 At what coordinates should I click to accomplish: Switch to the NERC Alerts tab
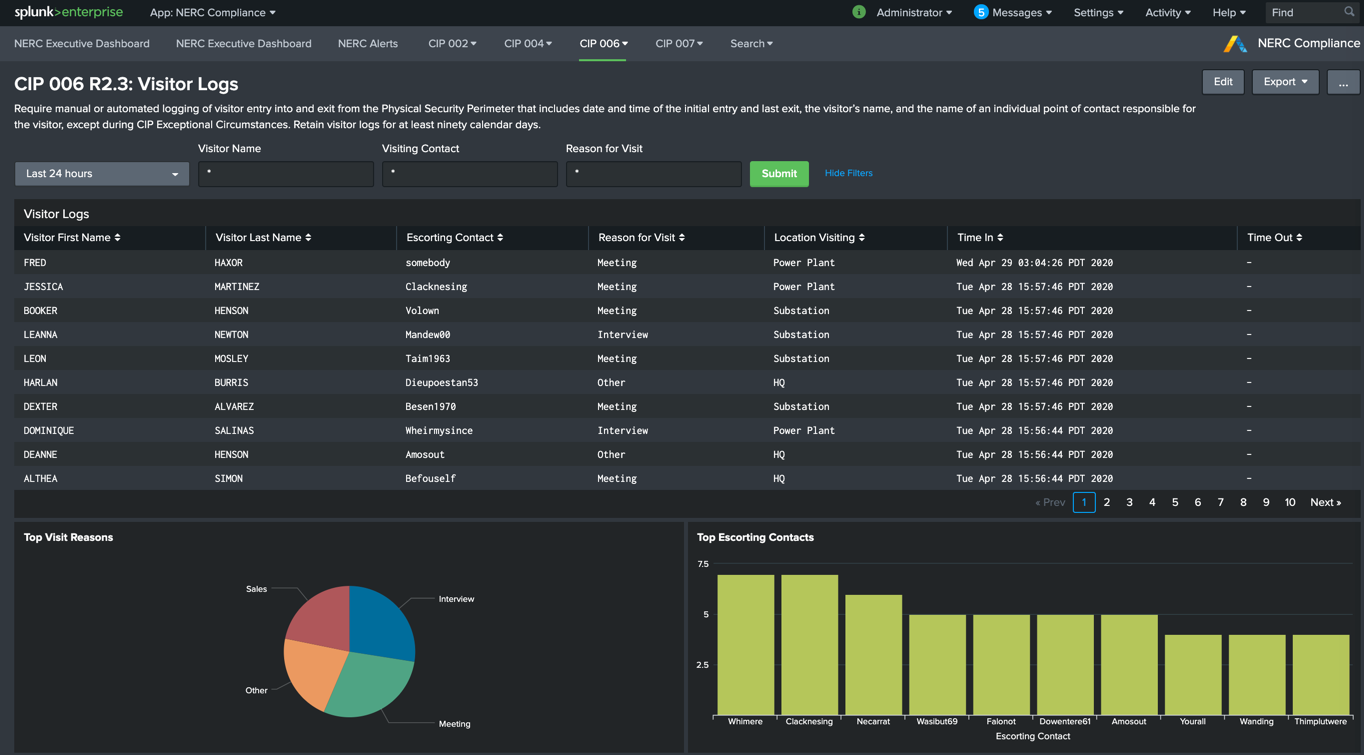367,43
